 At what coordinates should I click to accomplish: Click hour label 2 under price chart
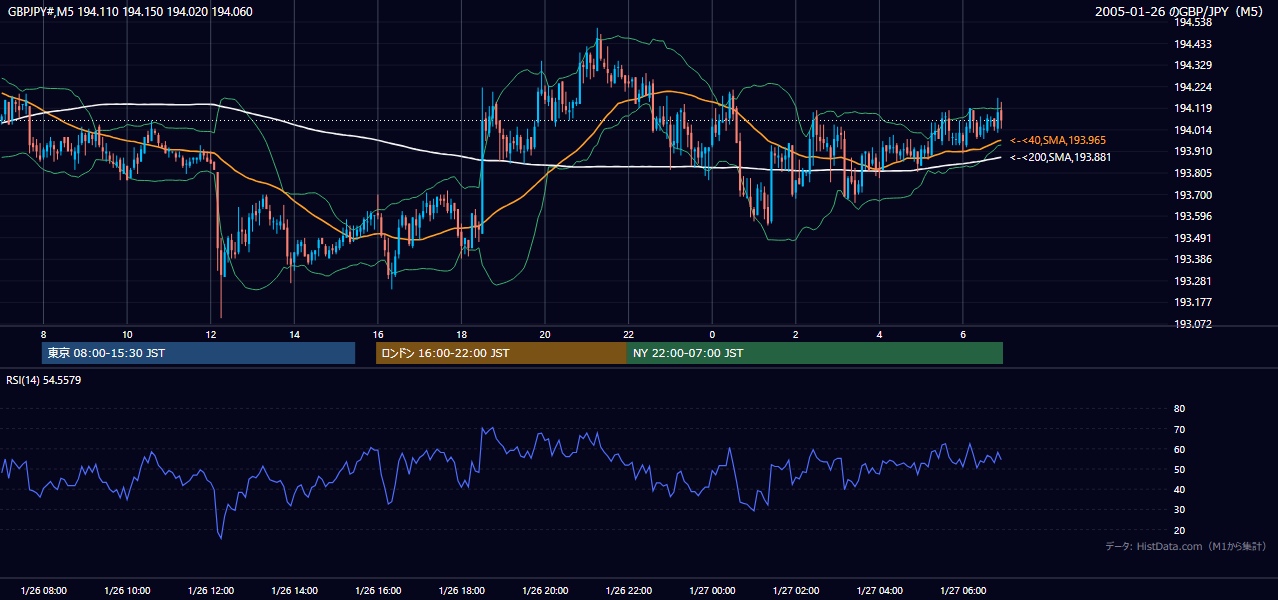pyautogui.click(x=796, y=333)
